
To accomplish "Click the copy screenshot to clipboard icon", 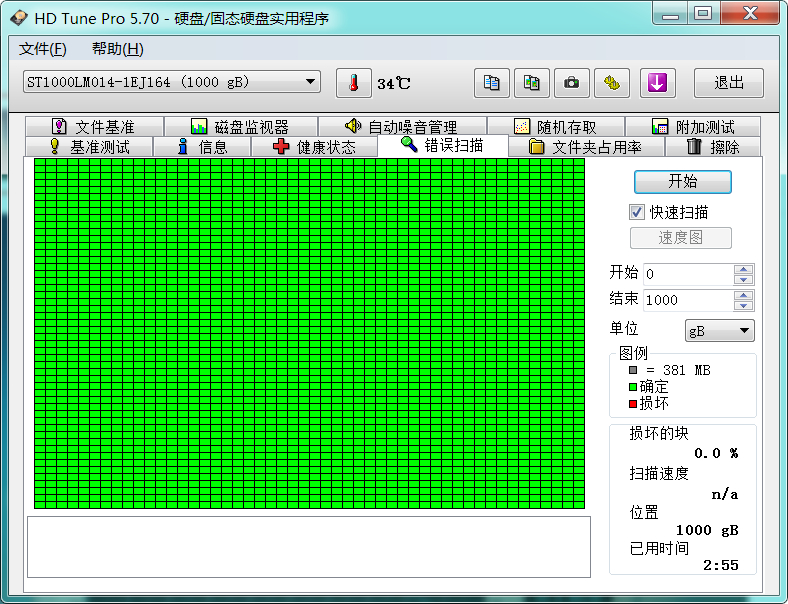I will point(532,83).
